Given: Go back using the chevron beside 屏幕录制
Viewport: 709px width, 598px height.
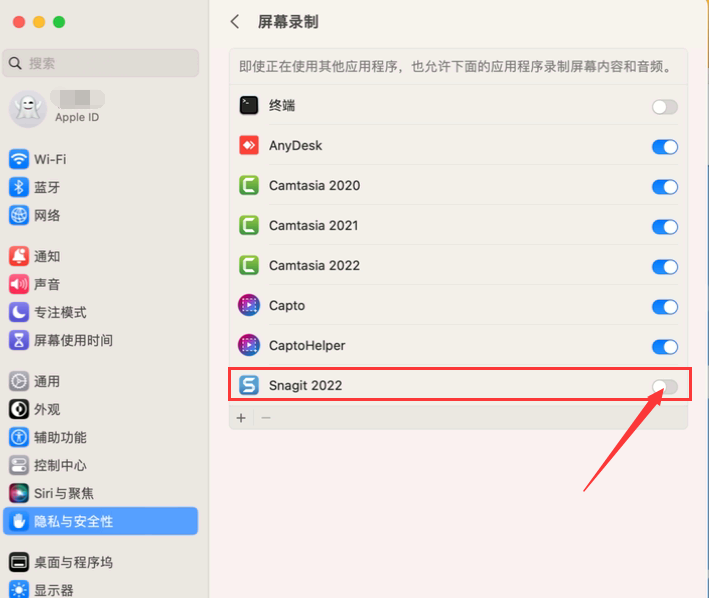Looking at the screenshot, I should click(235, 21).
